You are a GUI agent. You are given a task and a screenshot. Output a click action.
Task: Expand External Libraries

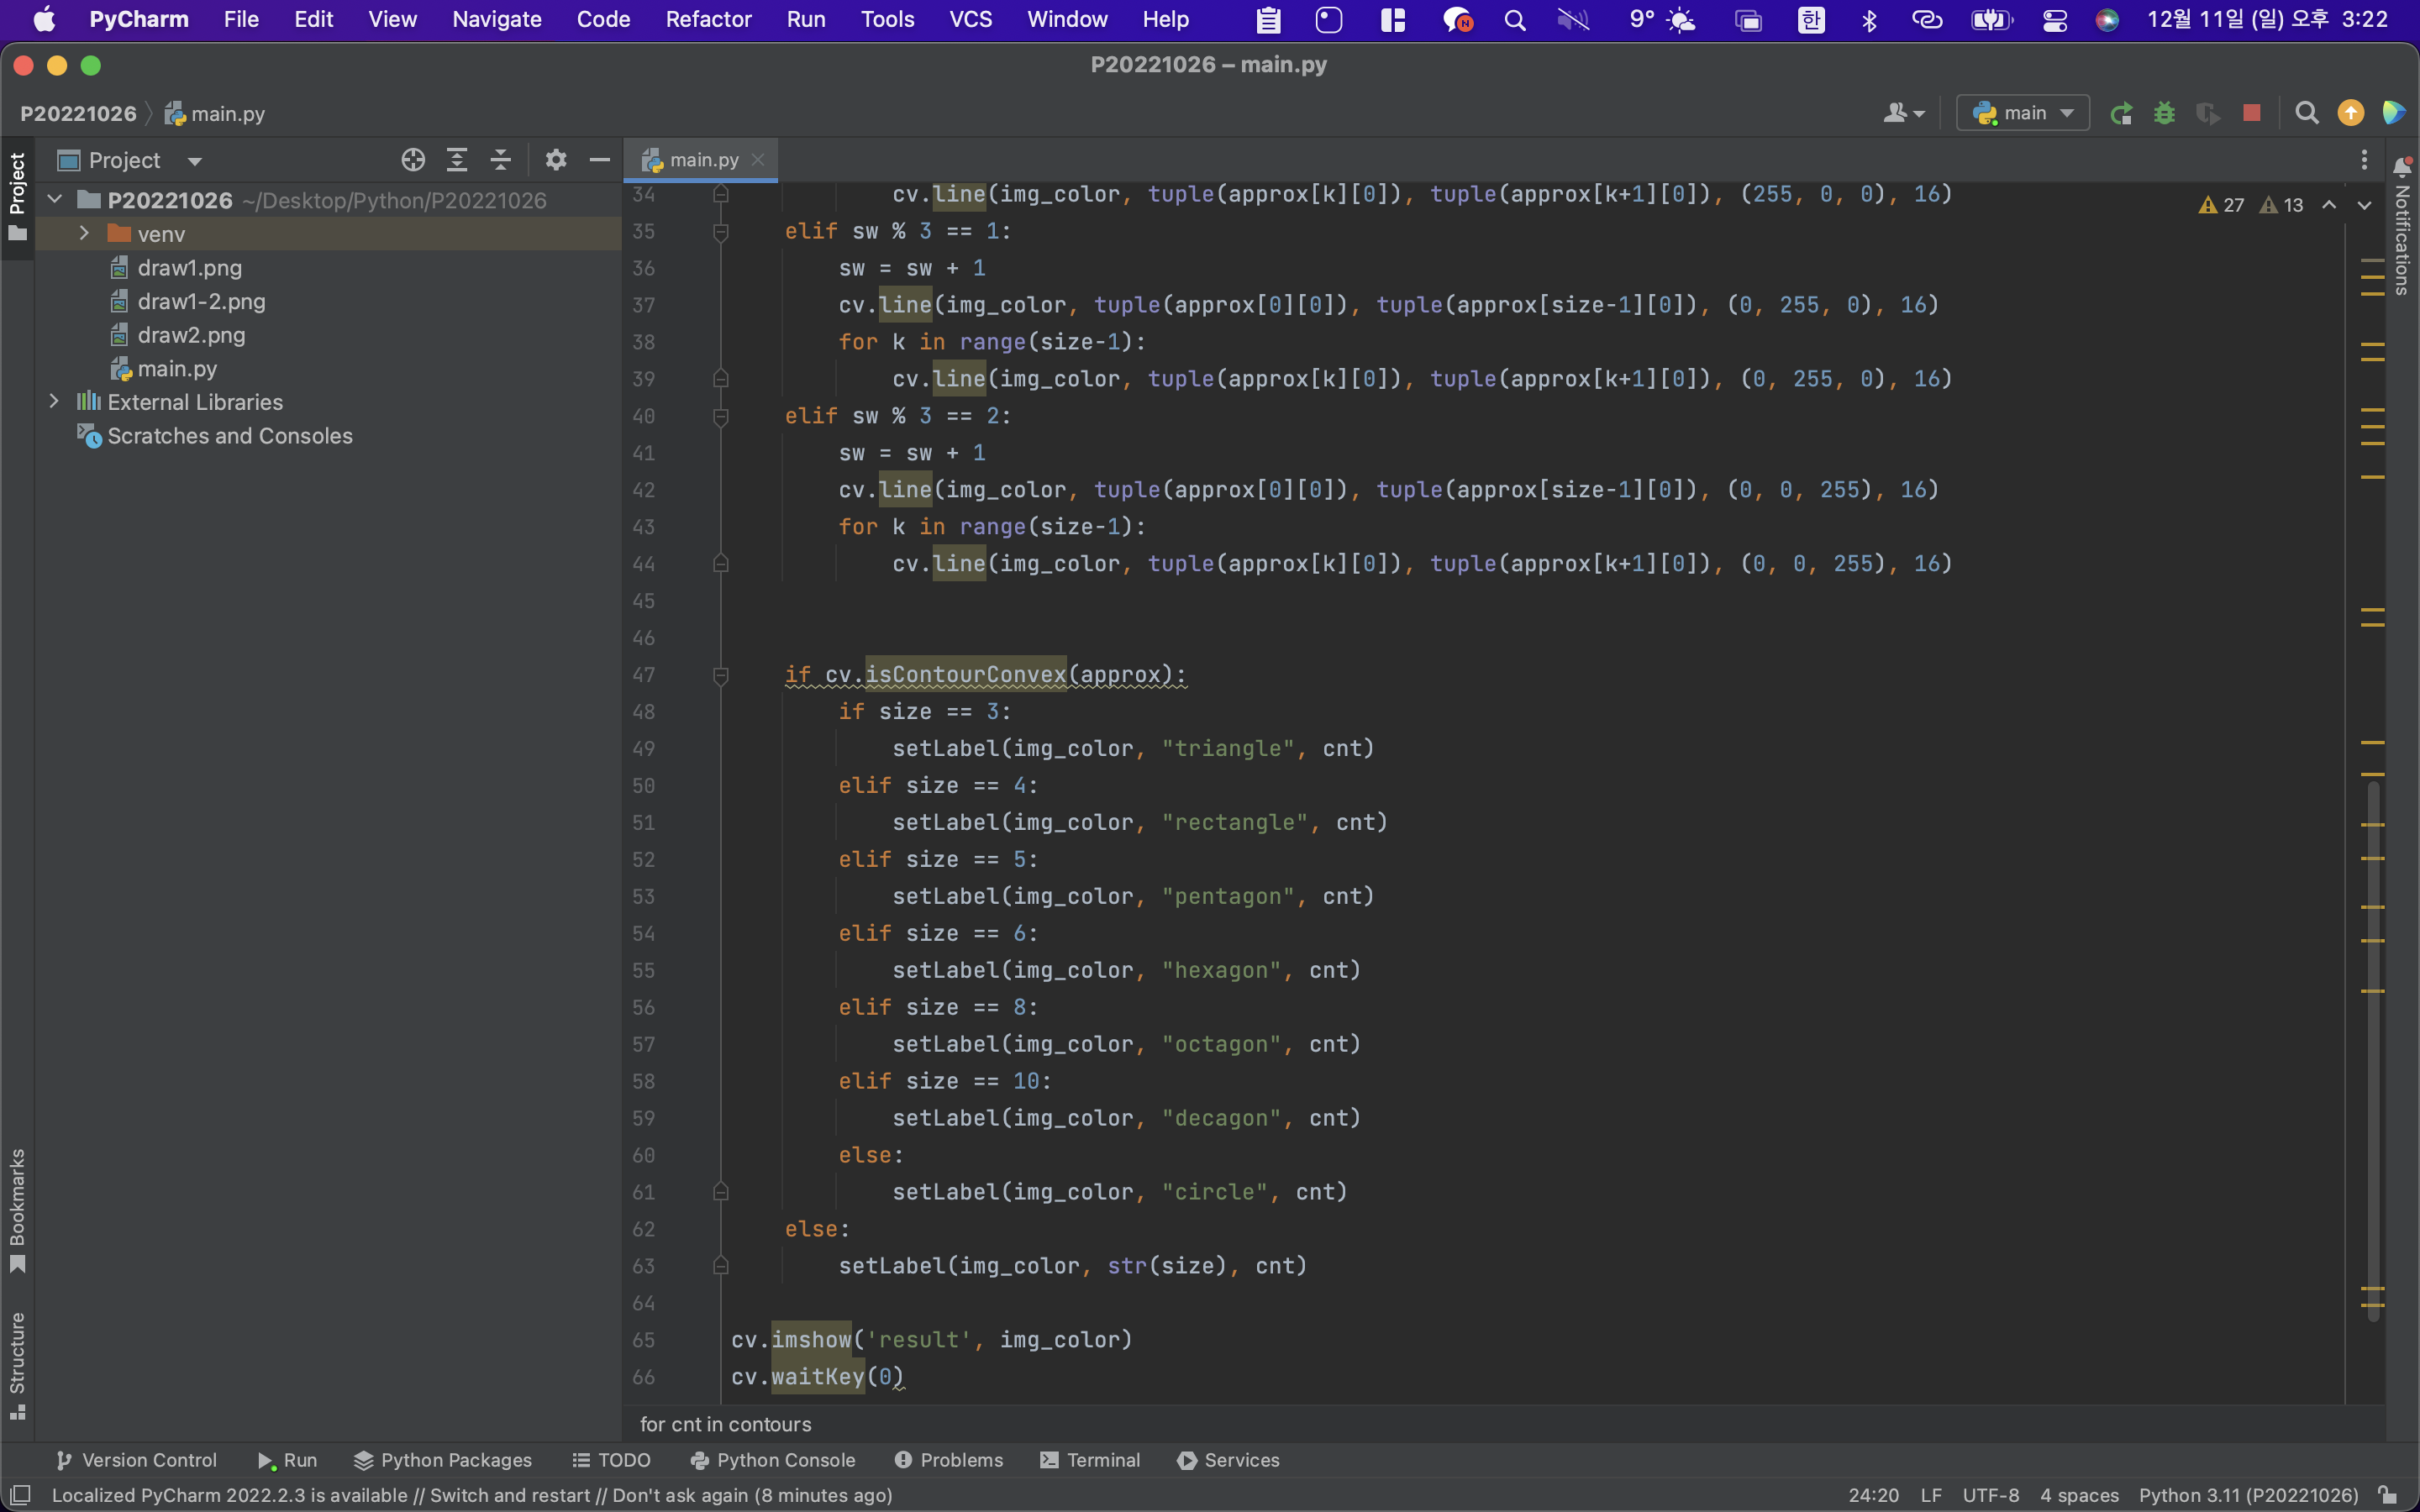coord(54,401)
